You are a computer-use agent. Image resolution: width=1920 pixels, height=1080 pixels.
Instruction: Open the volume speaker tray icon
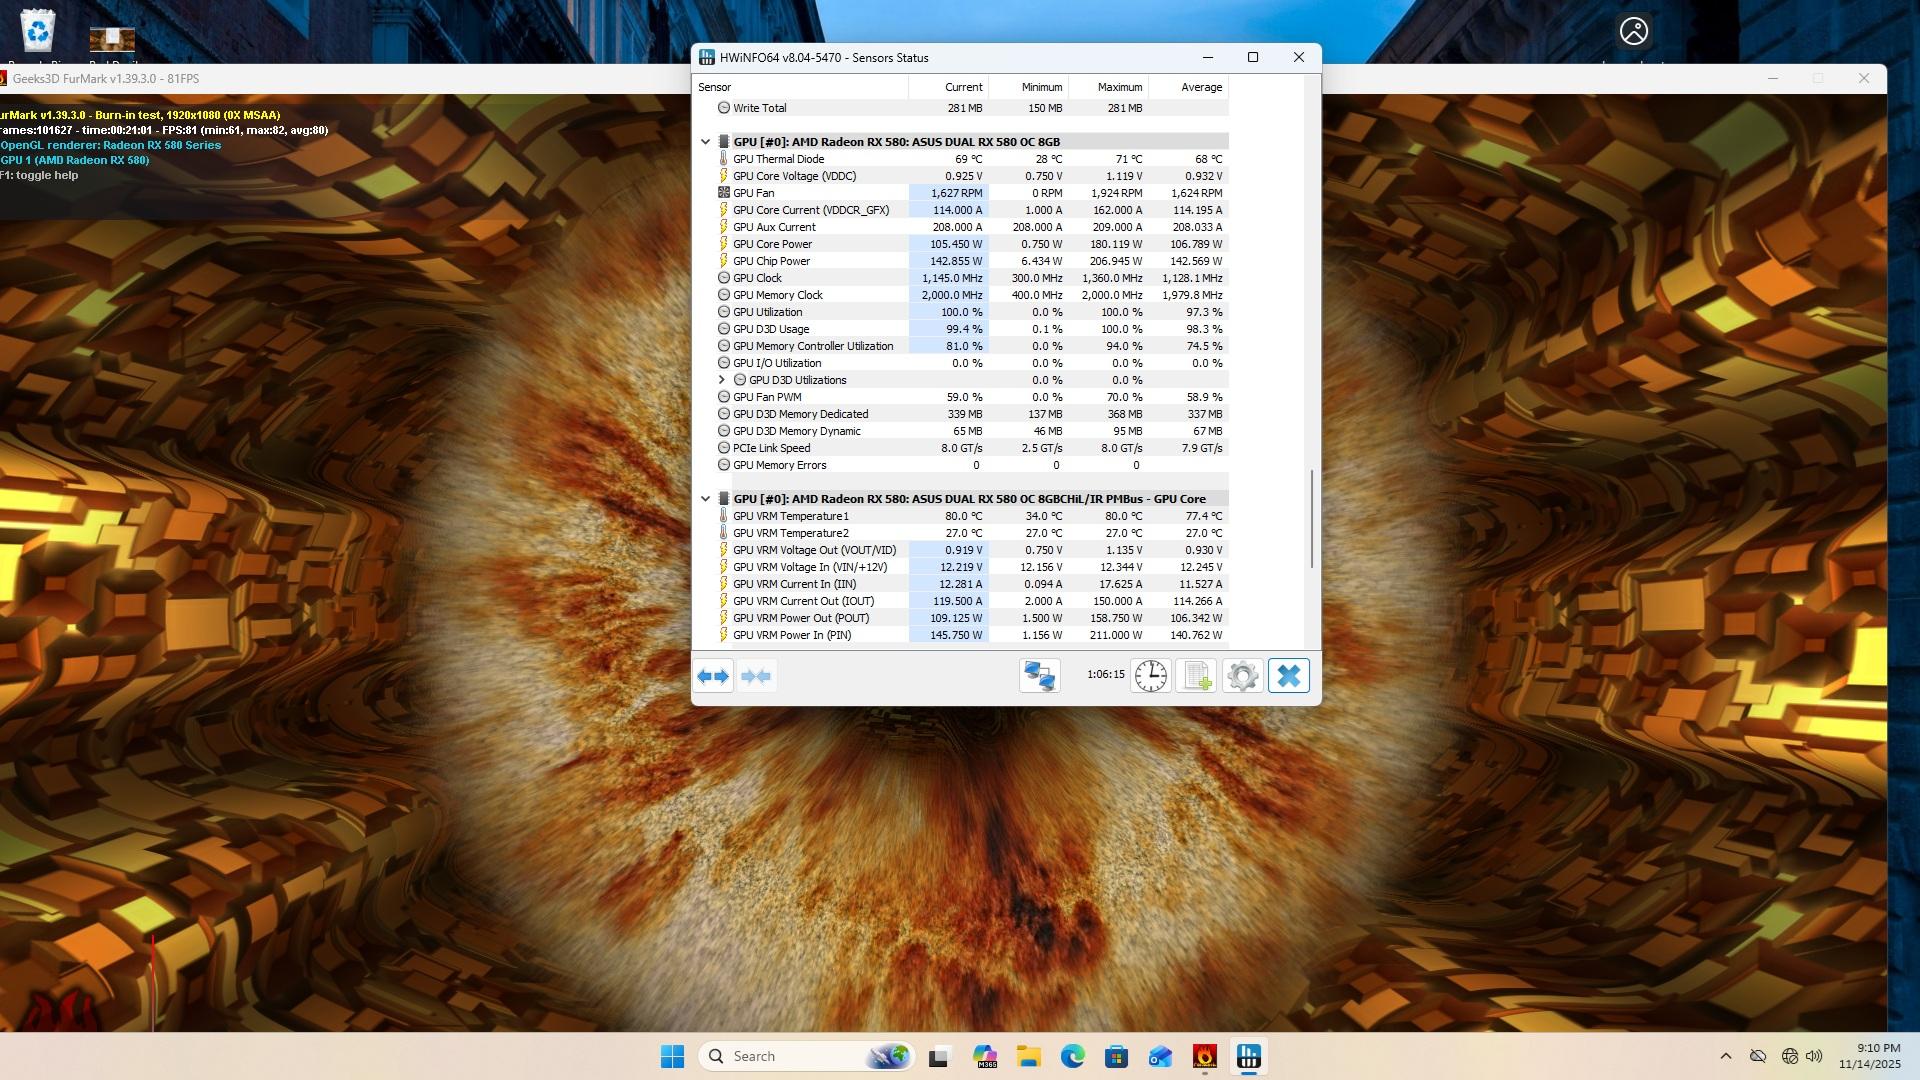tap(1814, 1056)
